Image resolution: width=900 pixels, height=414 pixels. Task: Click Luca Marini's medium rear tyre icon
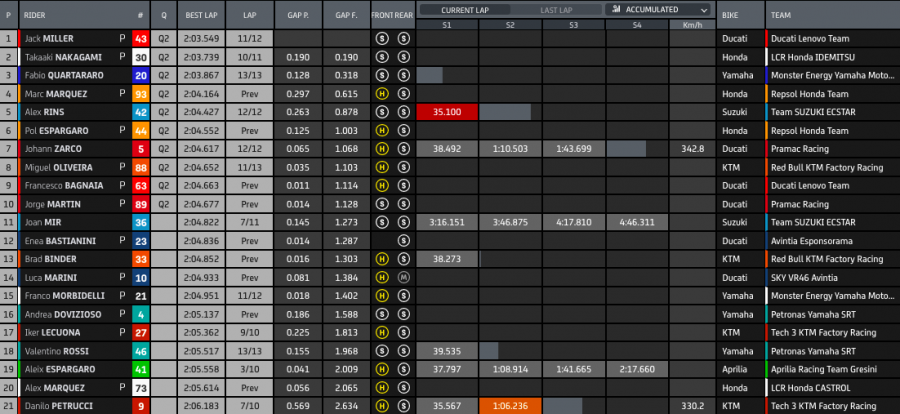(403, 278)
